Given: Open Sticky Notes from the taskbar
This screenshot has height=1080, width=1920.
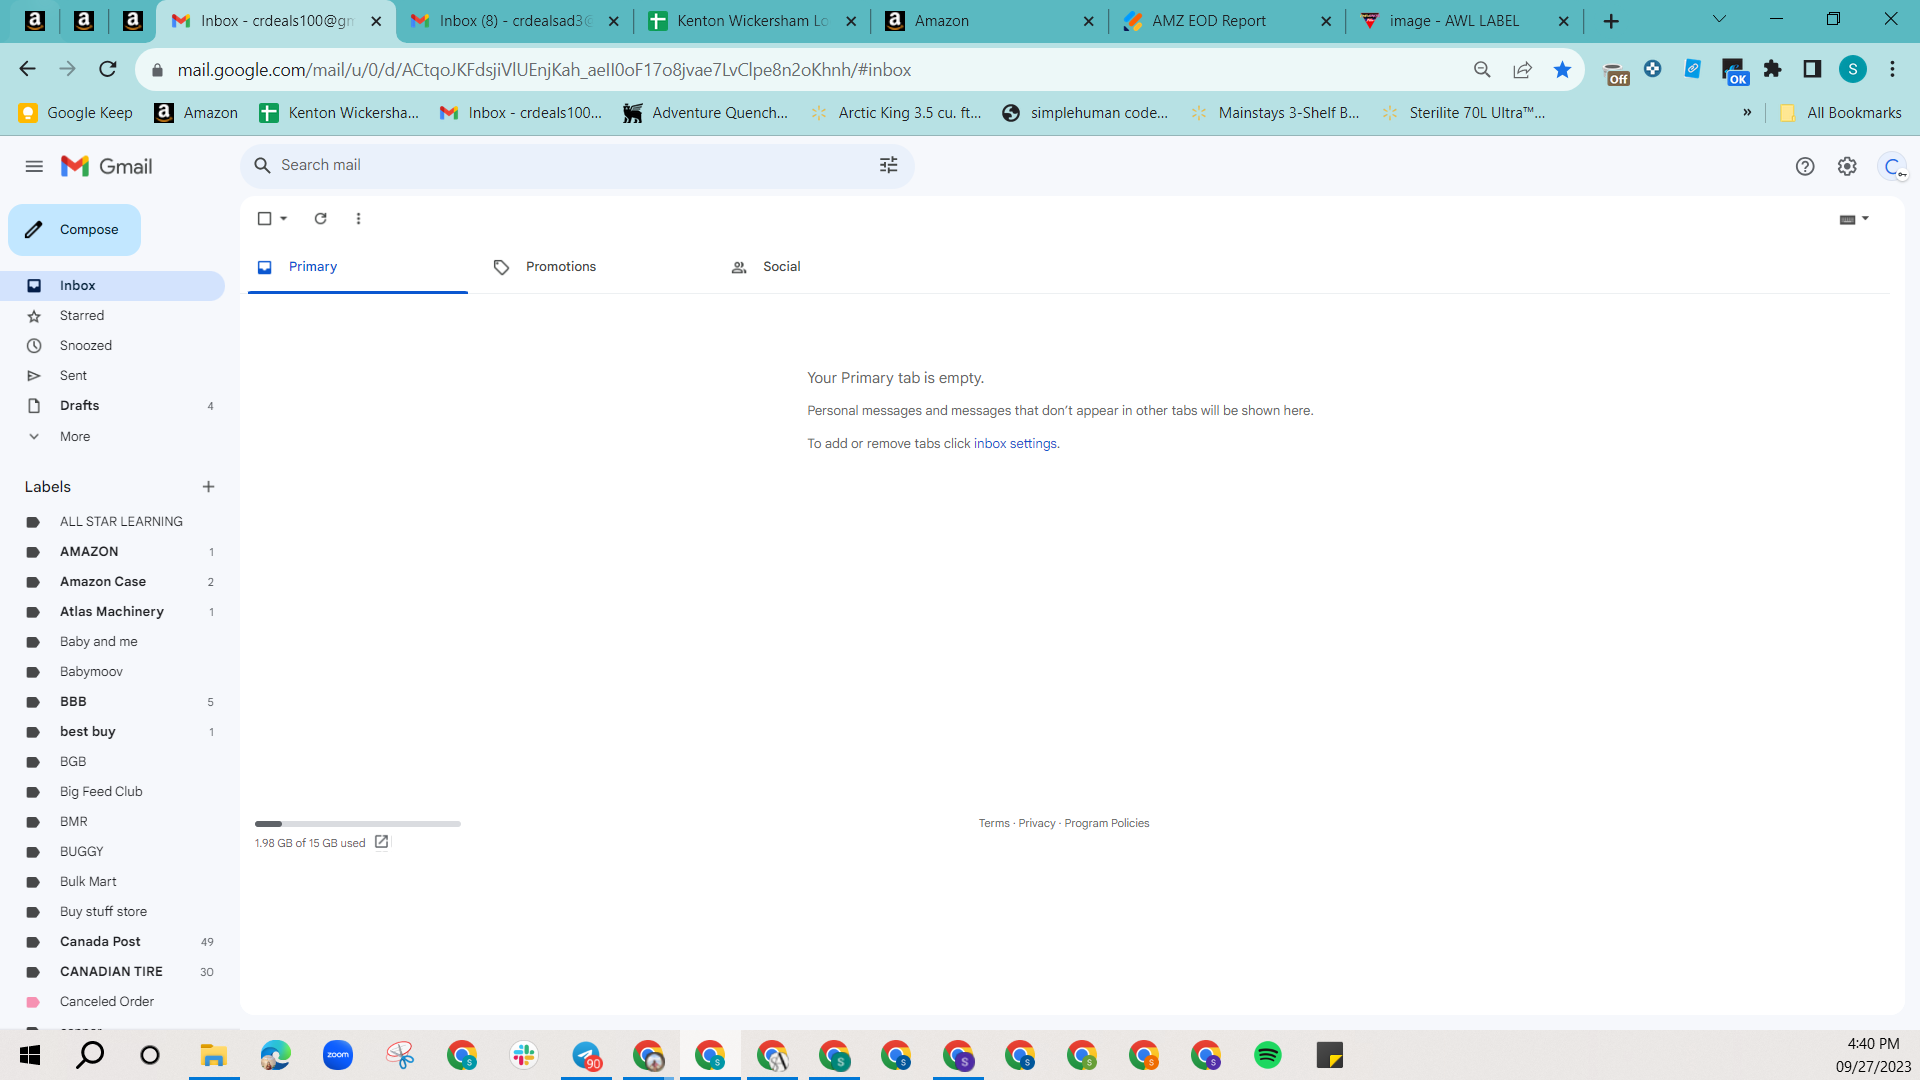Looking at the screenshot, I should click(1329, 1055).
